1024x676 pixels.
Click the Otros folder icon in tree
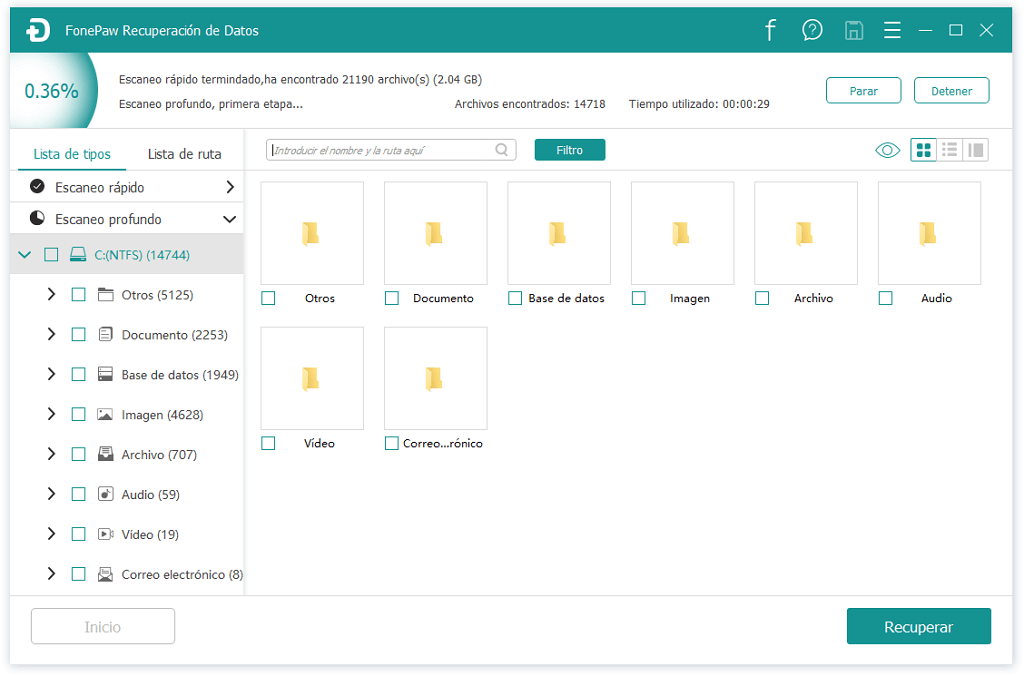click(105, 295)
